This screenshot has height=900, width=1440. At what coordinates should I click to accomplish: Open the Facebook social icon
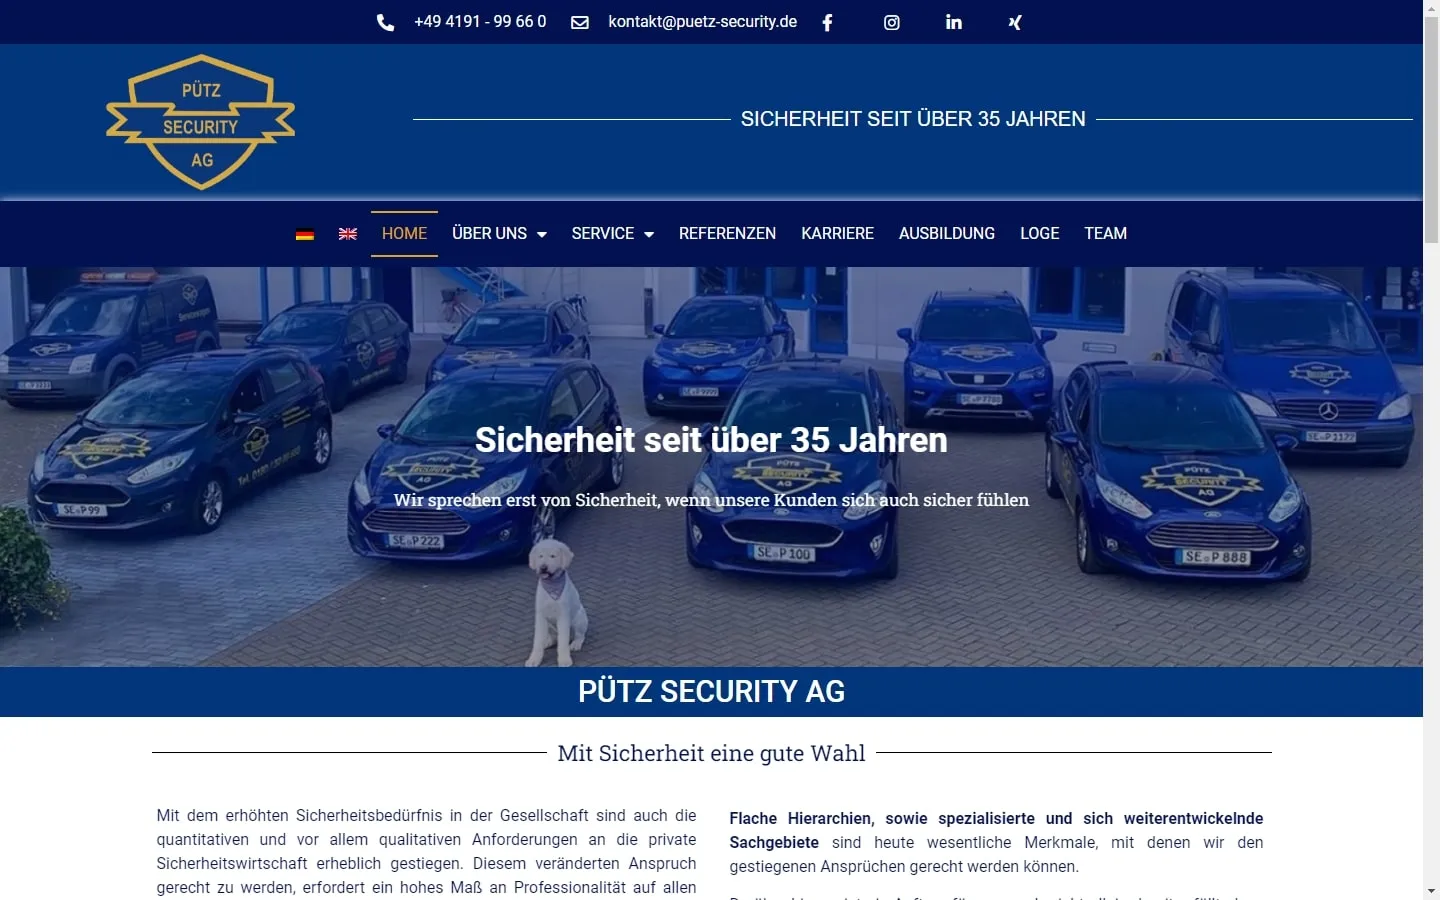pyautogui.click(x=827, y=22)
